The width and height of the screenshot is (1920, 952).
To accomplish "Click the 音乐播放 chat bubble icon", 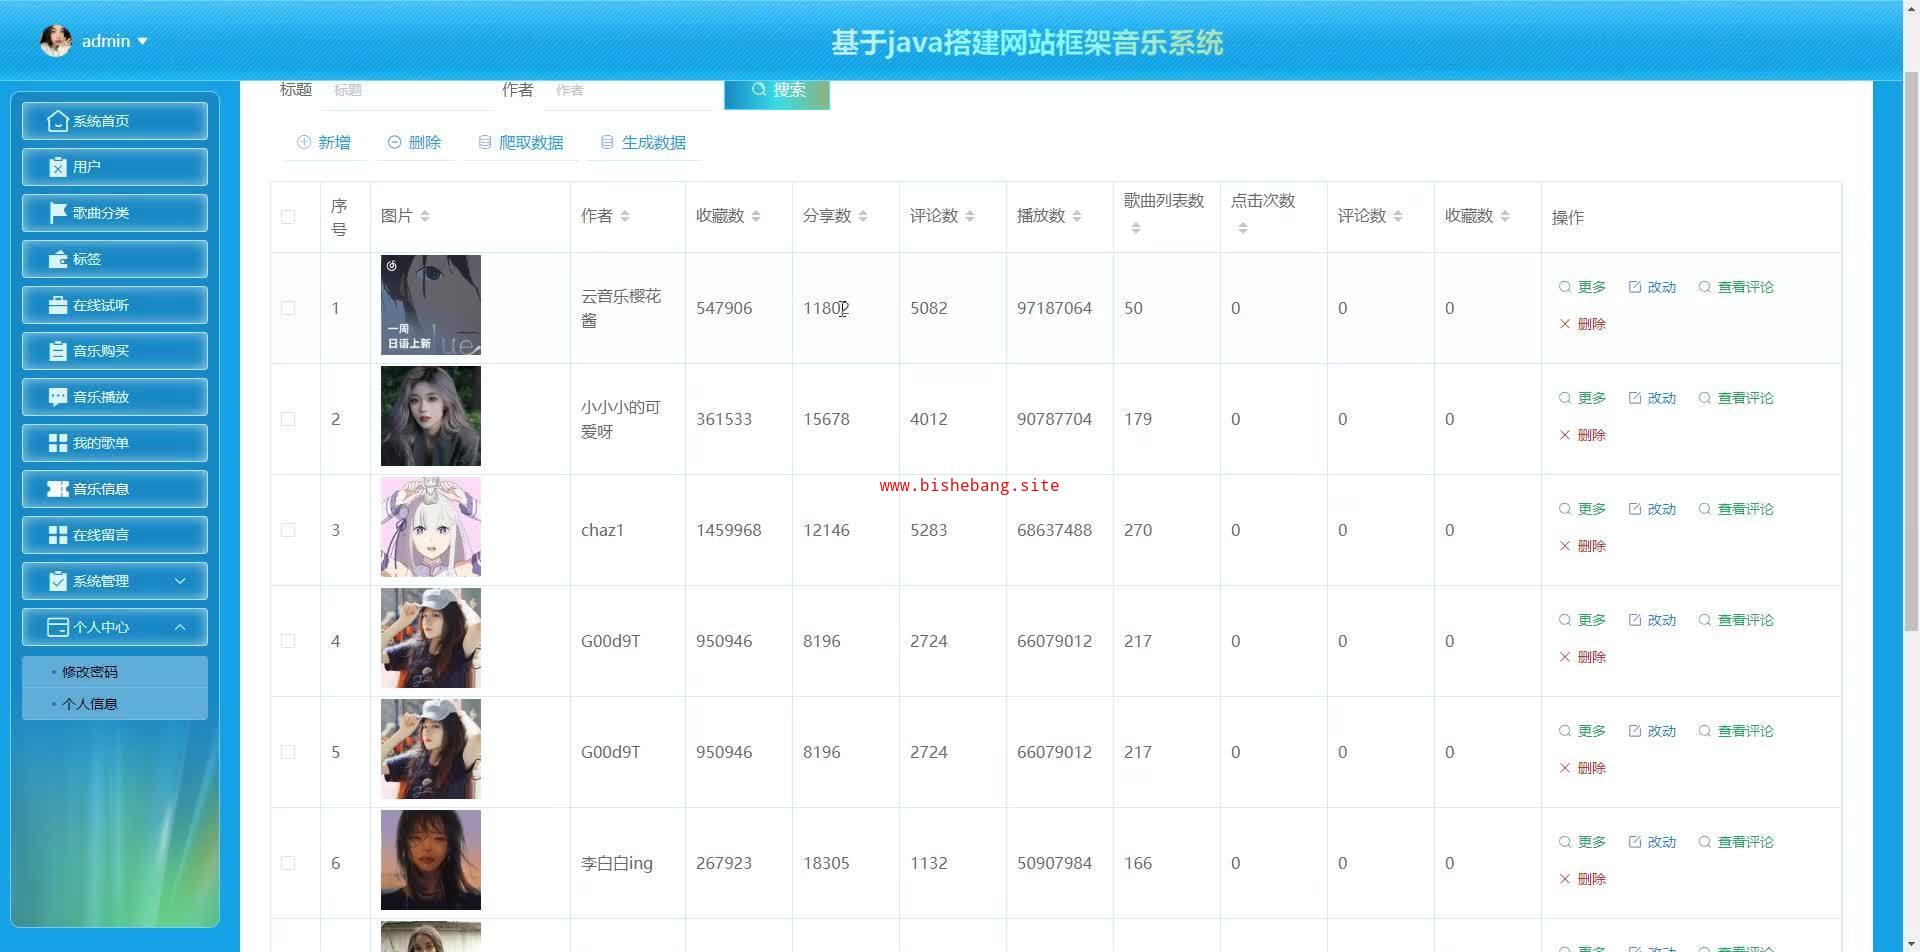I will pos(58,397).
